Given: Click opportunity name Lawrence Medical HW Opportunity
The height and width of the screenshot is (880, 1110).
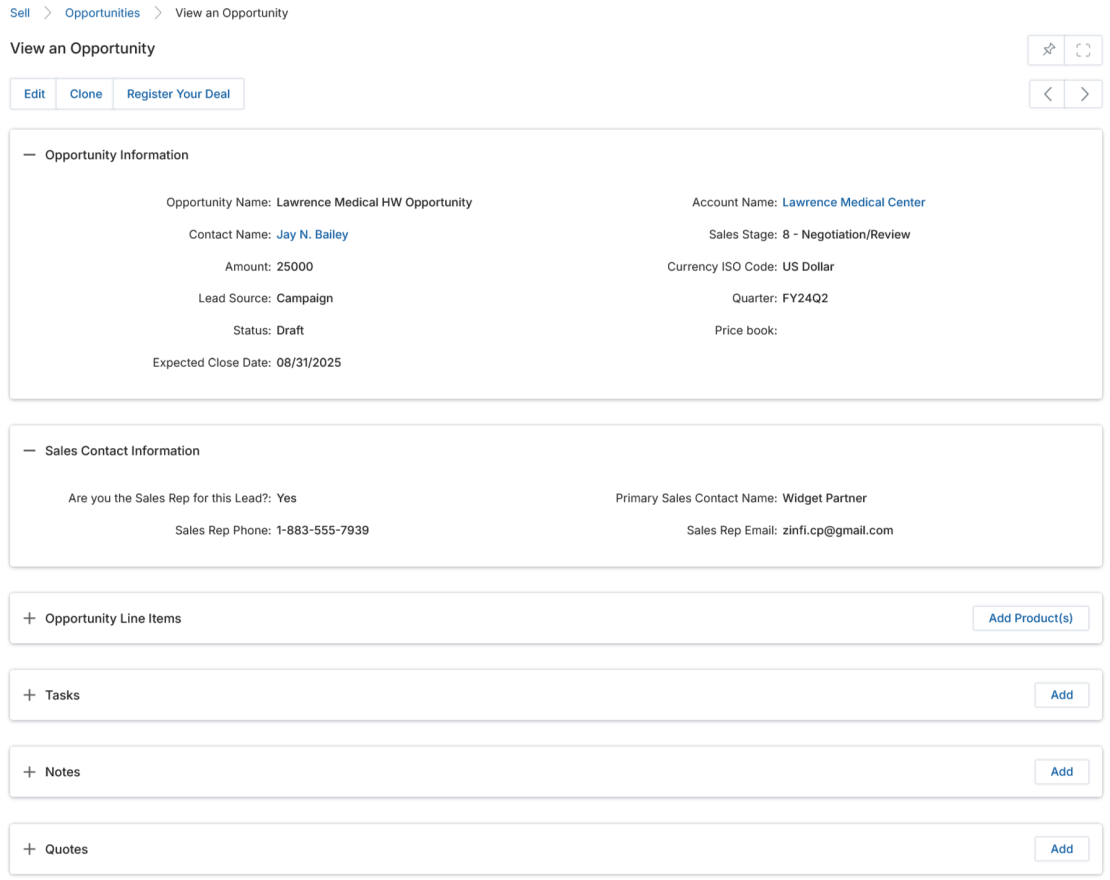Looking at the screenshot, I should (x=374, y=202).
